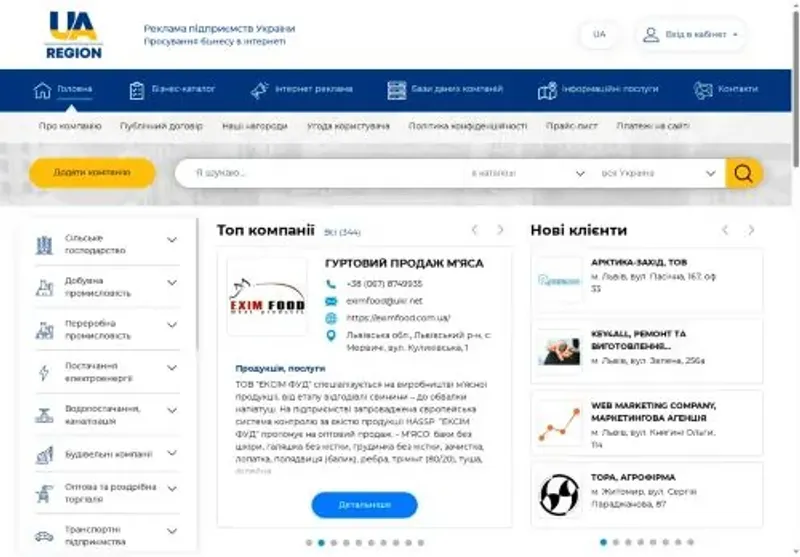
Task: Click the Бази даних компаній database icon
Action: pos(396,90)
